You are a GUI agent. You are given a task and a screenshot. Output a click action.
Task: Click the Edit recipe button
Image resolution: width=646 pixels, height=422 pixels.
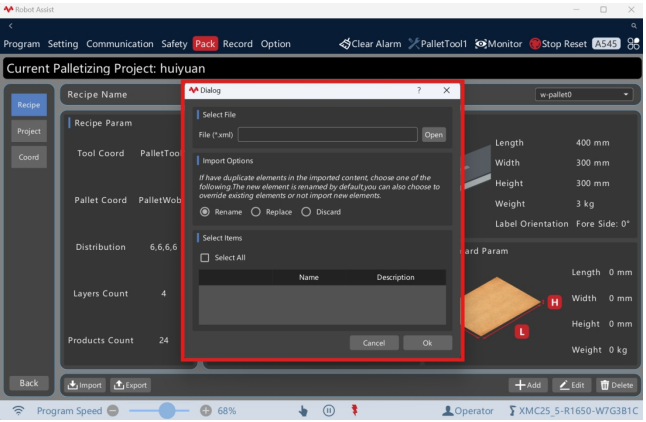point(572,385)
